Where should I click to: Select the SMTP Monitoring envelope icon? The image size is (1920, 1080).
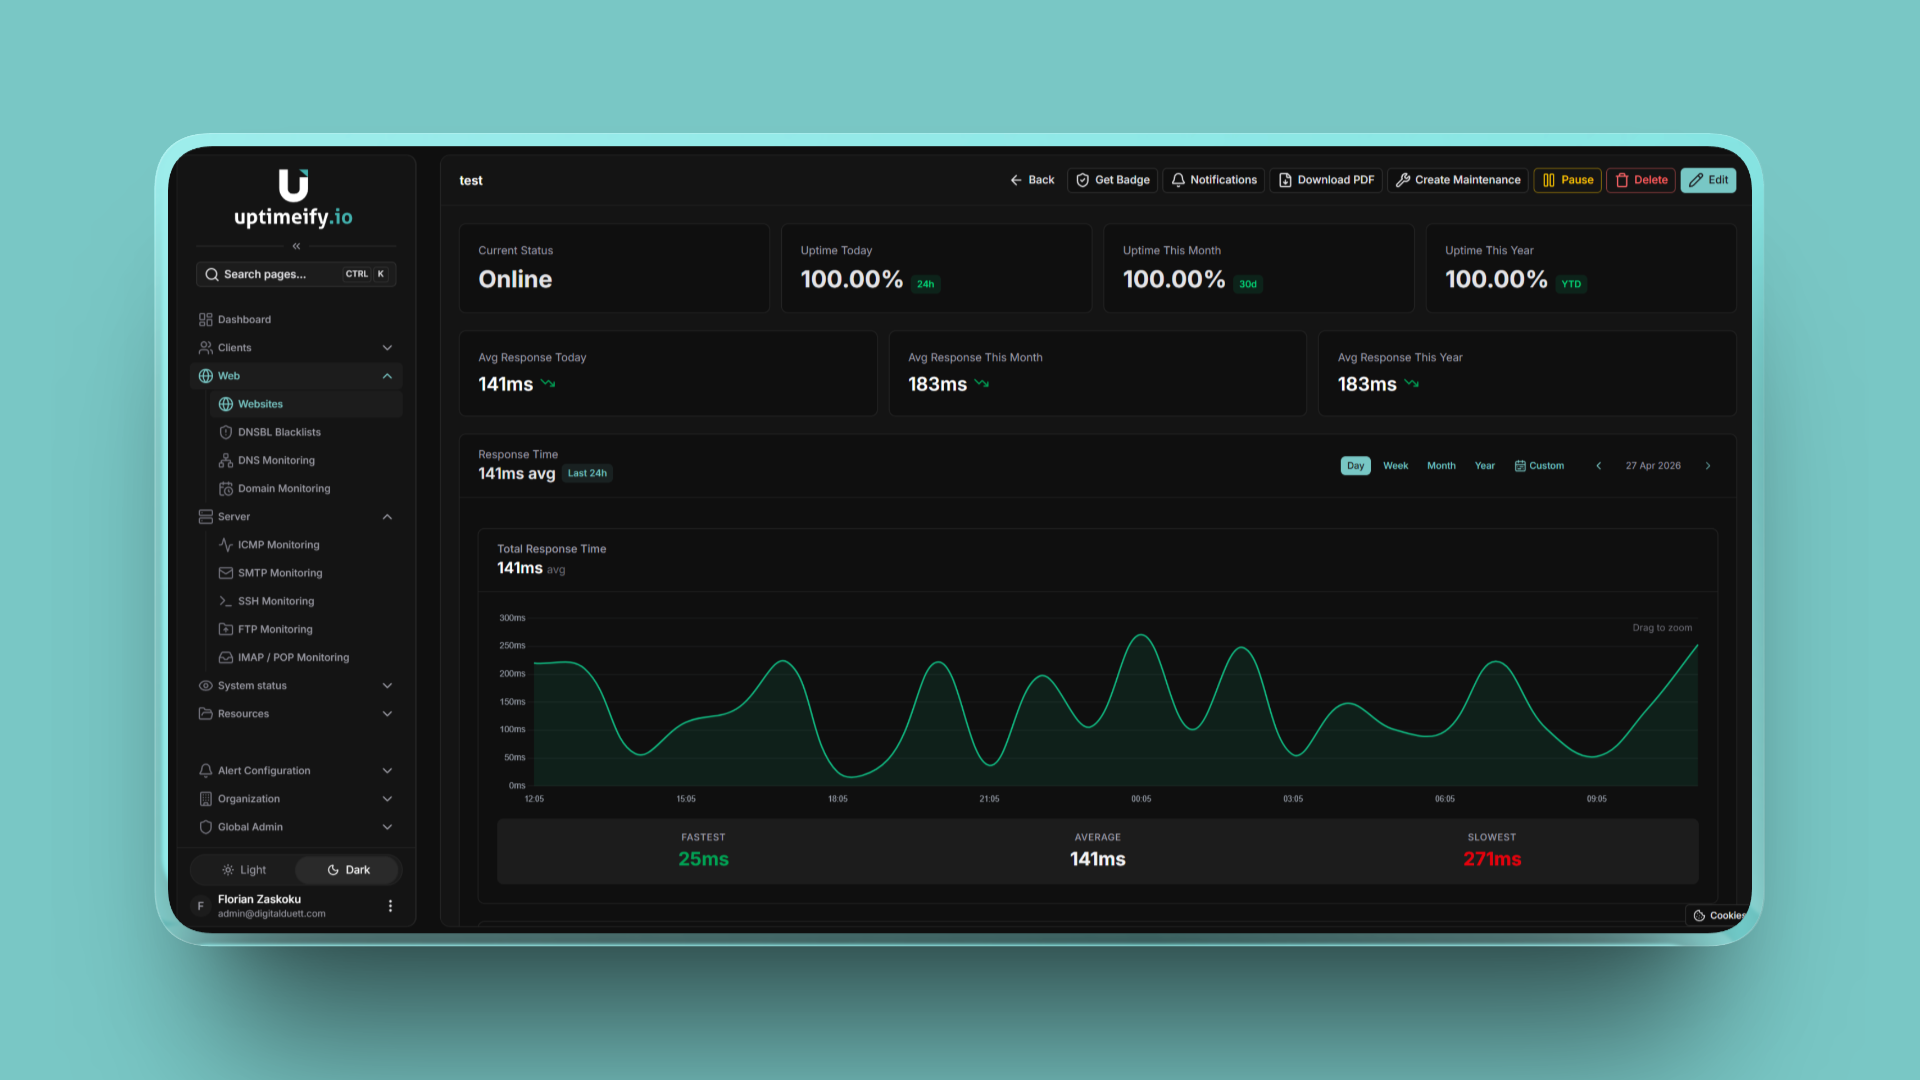coord(226,573)
